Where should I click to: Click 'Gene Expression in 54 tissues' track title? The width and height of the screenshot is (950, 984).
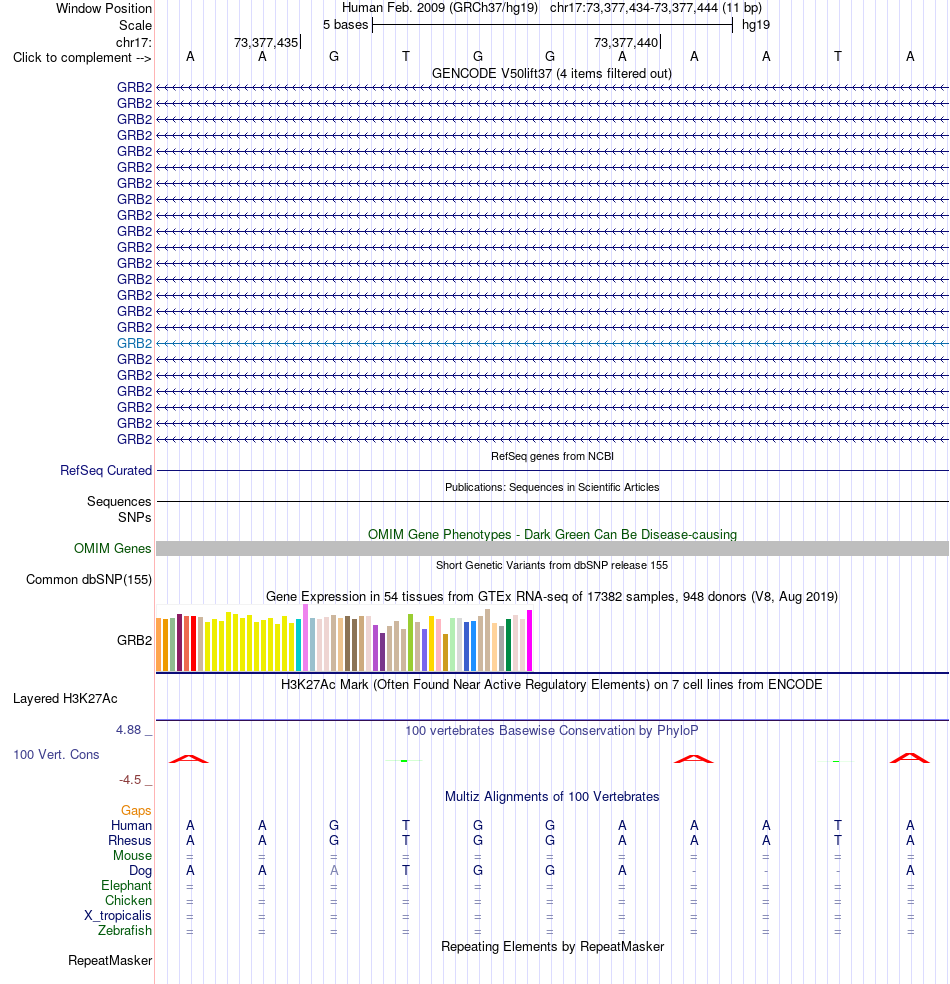click(552, 596)
